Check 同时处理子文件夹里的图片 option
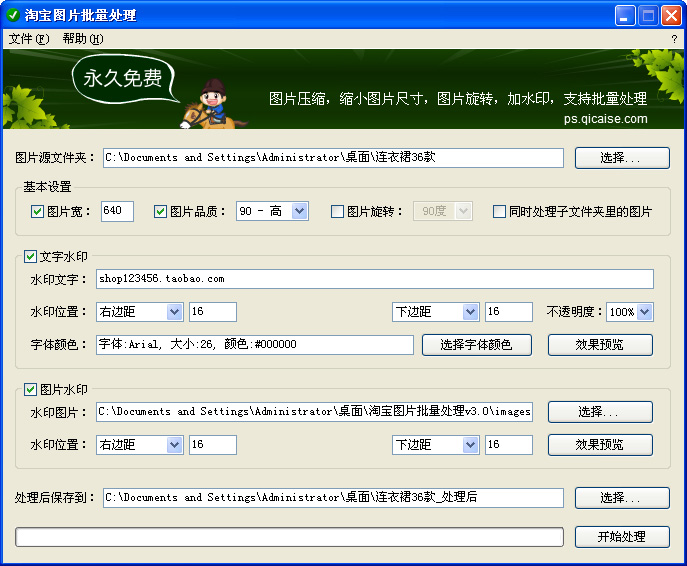The width and height of the screenshot is (687, 566). pos(500,212)
